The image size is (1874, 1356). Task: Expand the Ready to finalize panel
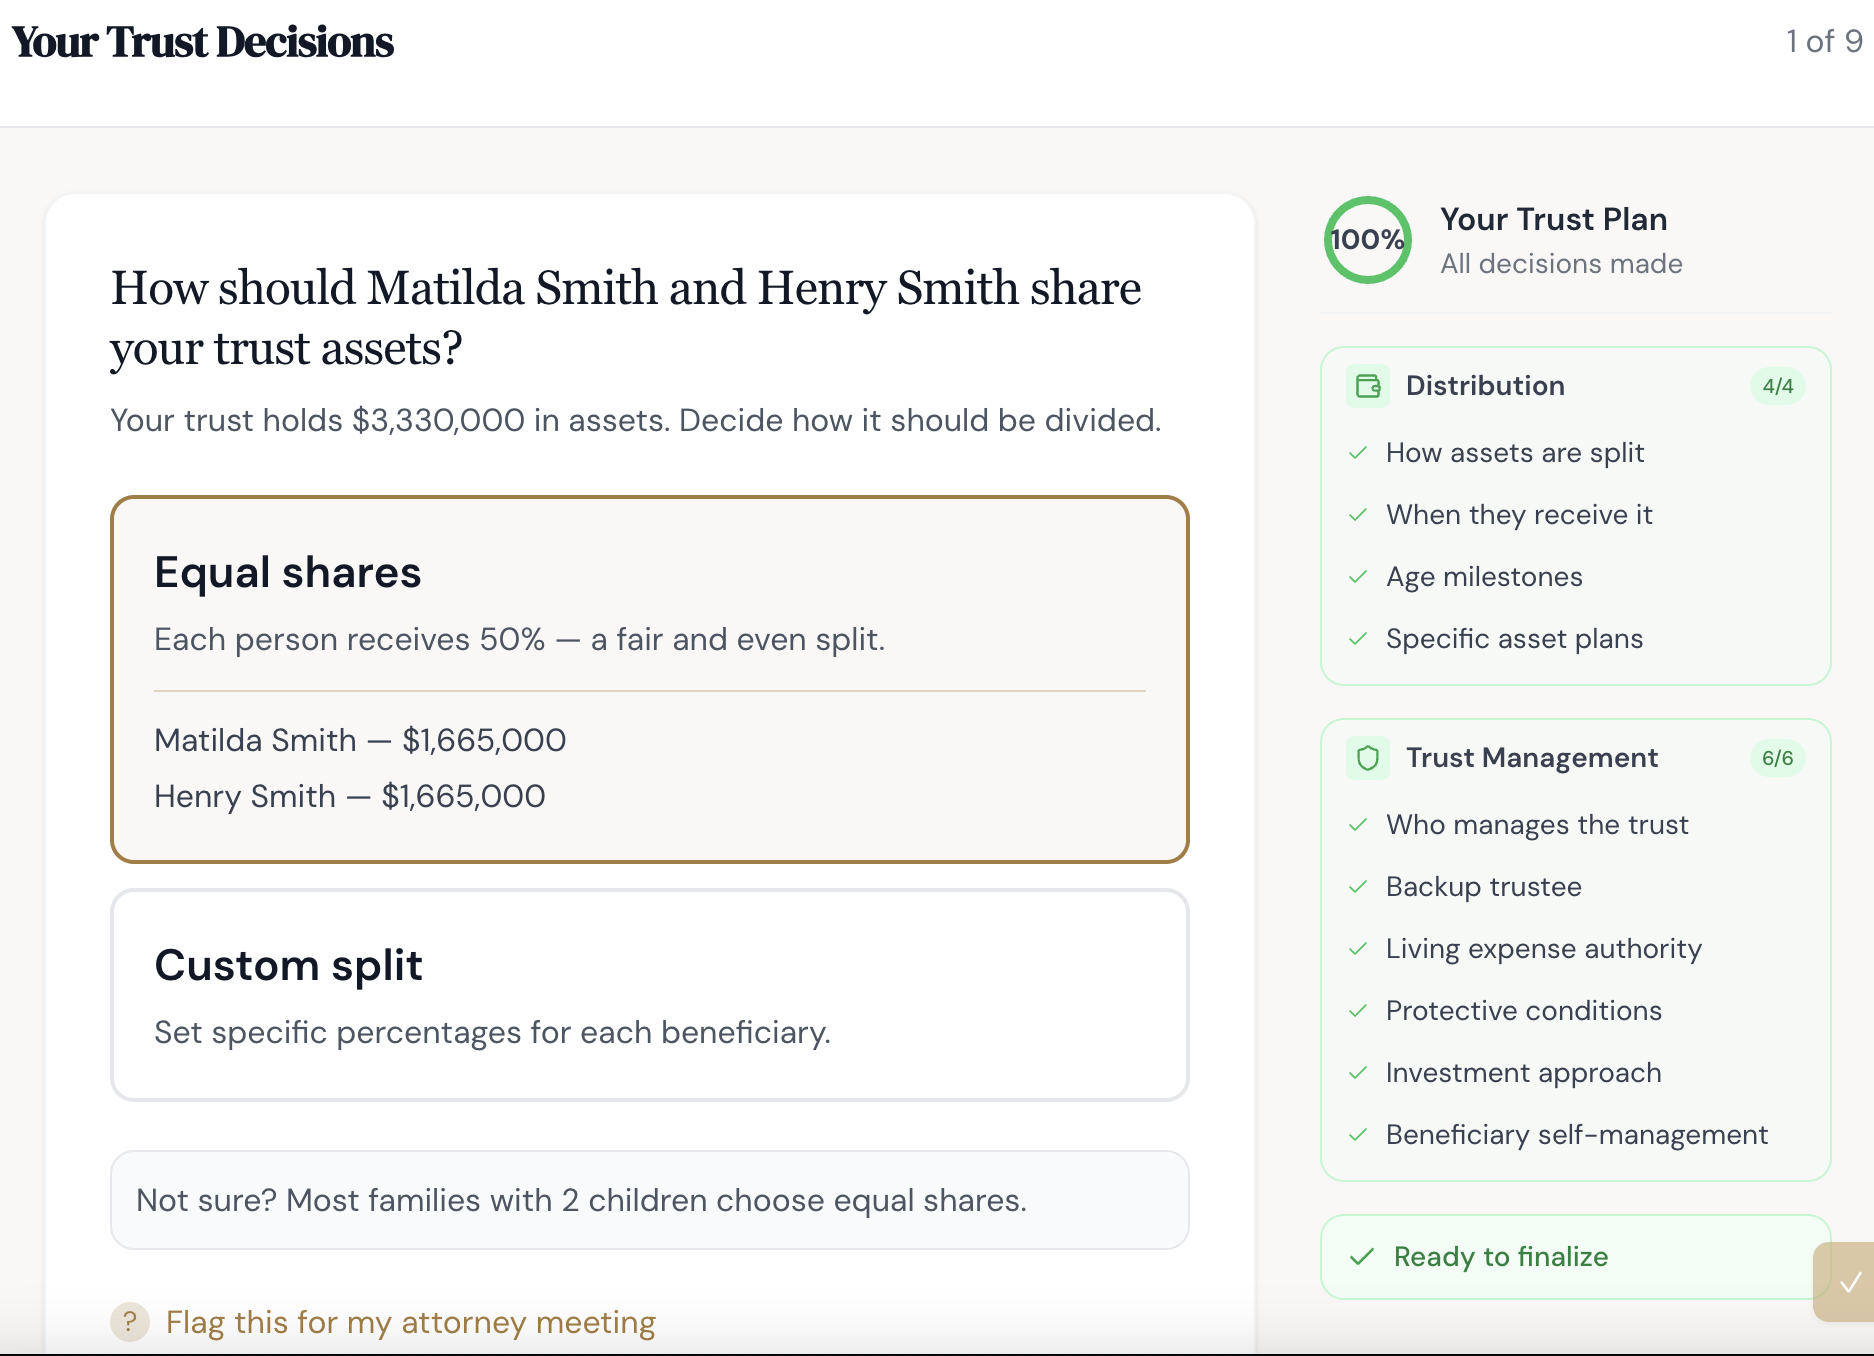point(1573,1257)
